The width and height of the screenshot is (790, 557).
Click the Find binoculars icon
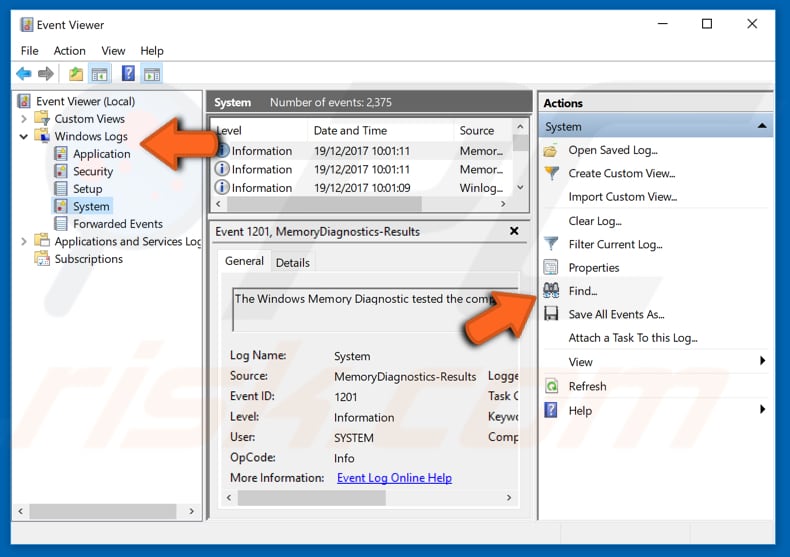coord(551,290)
